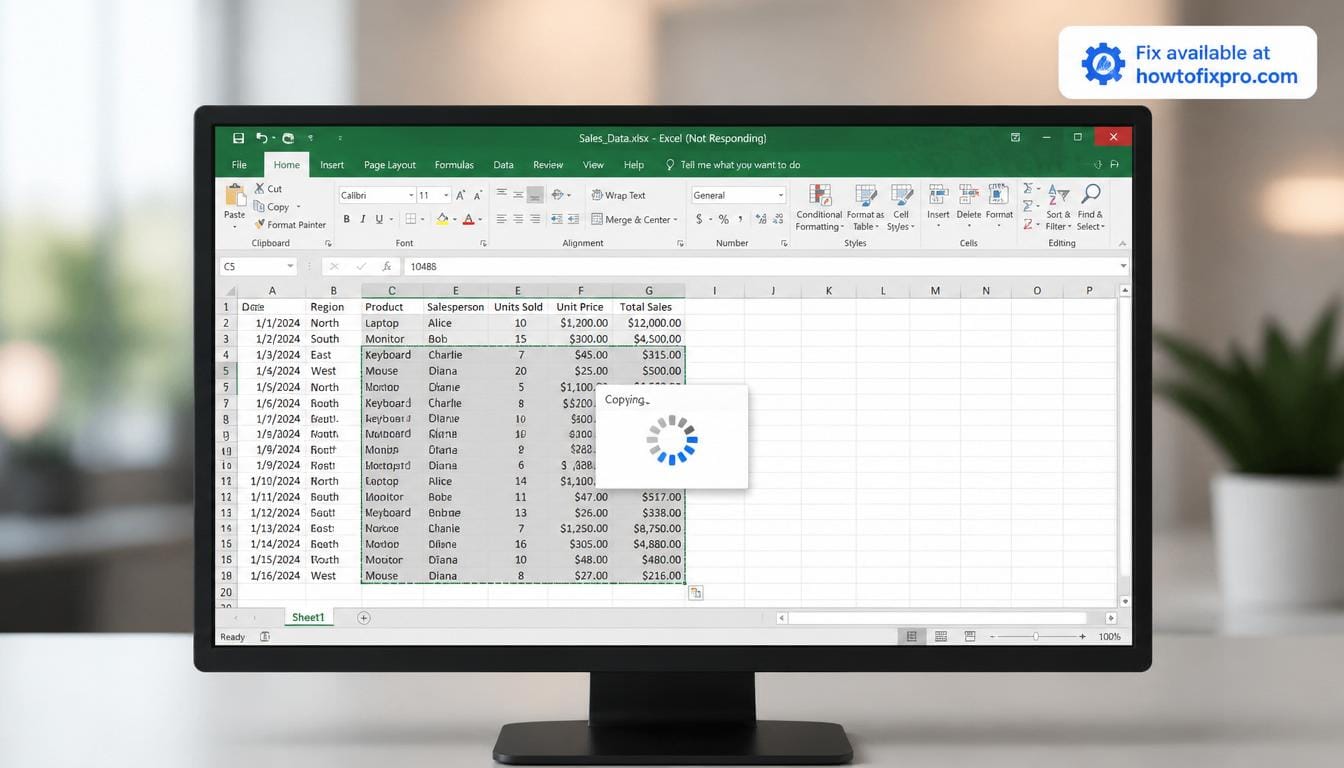The height and width of the screenshot is (768, 1344).
Task: Switch to the Data ribbon tab
Action: pos(503,165)
